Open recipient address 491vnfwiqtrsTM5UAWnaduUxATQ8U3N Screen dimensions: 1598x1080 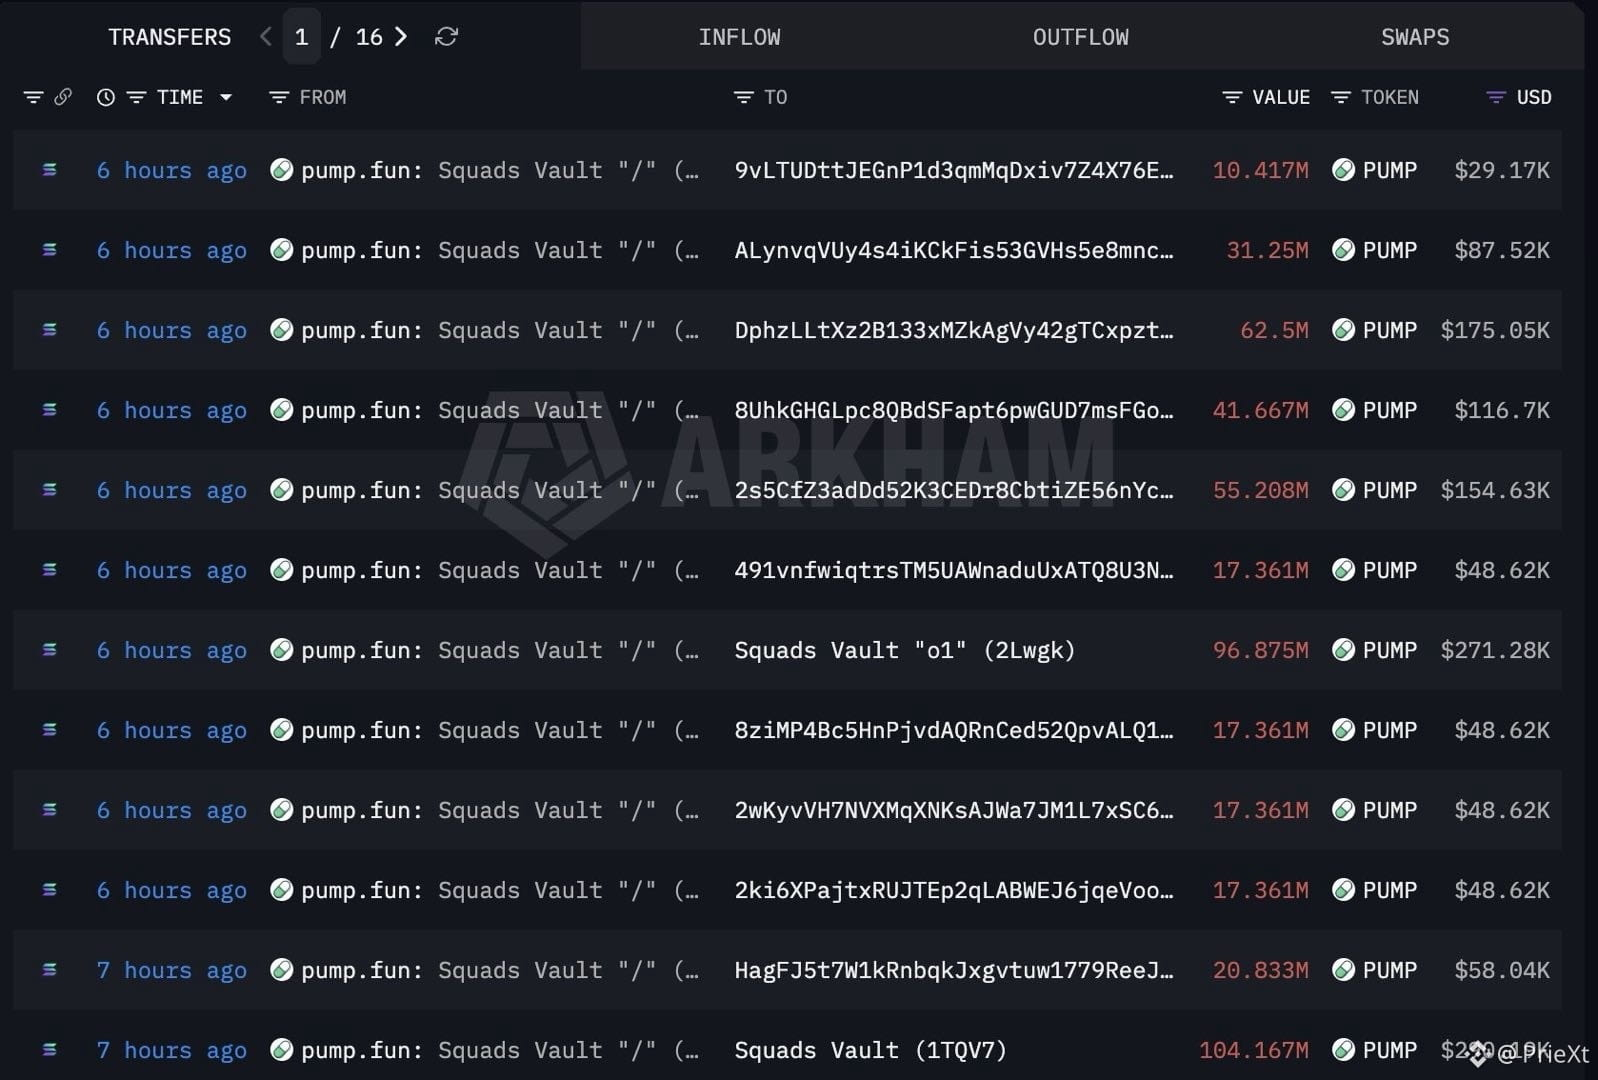(954, 570)
